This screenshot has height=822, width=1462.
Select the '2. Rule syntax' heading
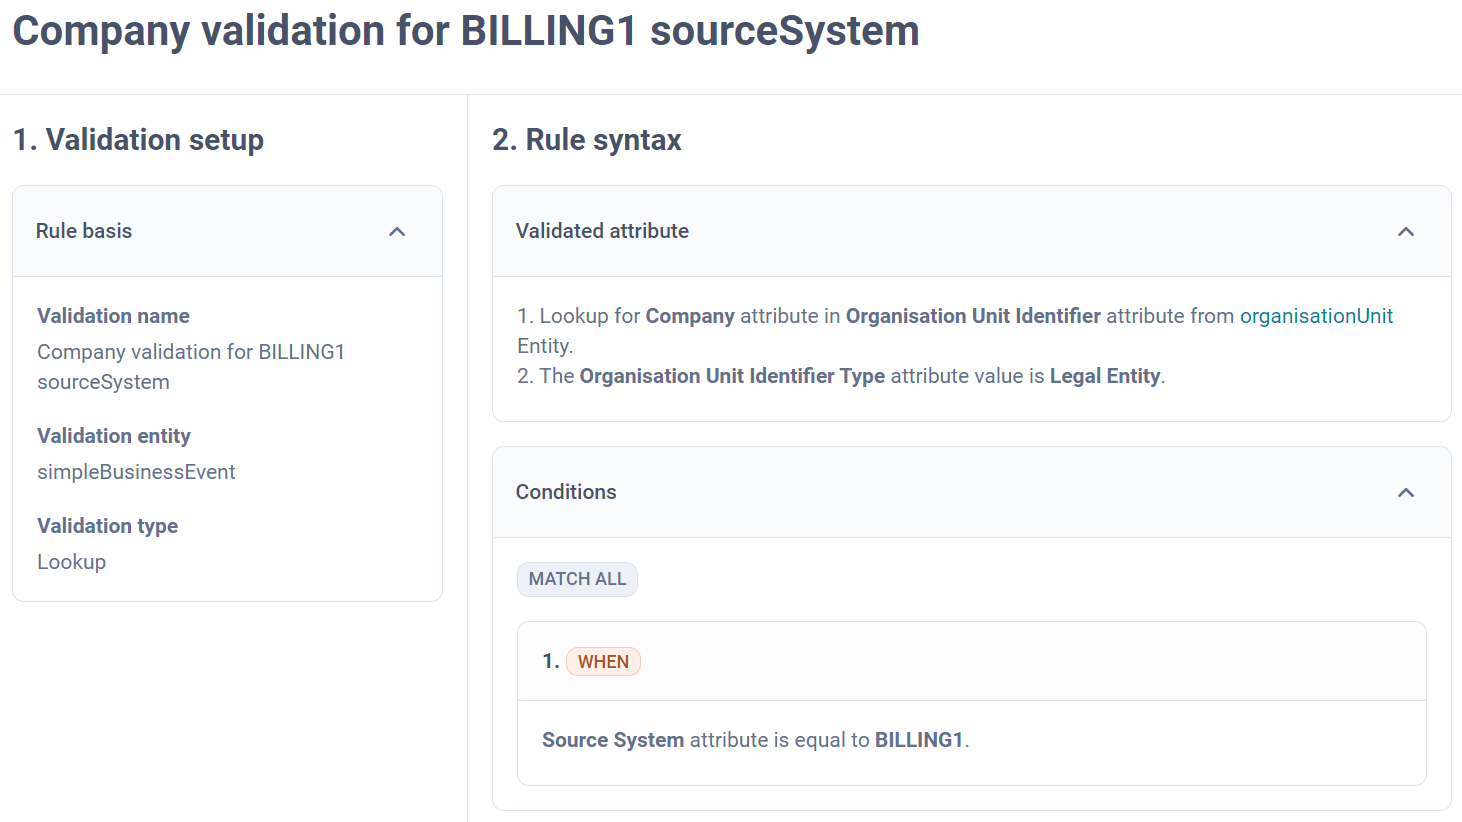click(587, 140)
